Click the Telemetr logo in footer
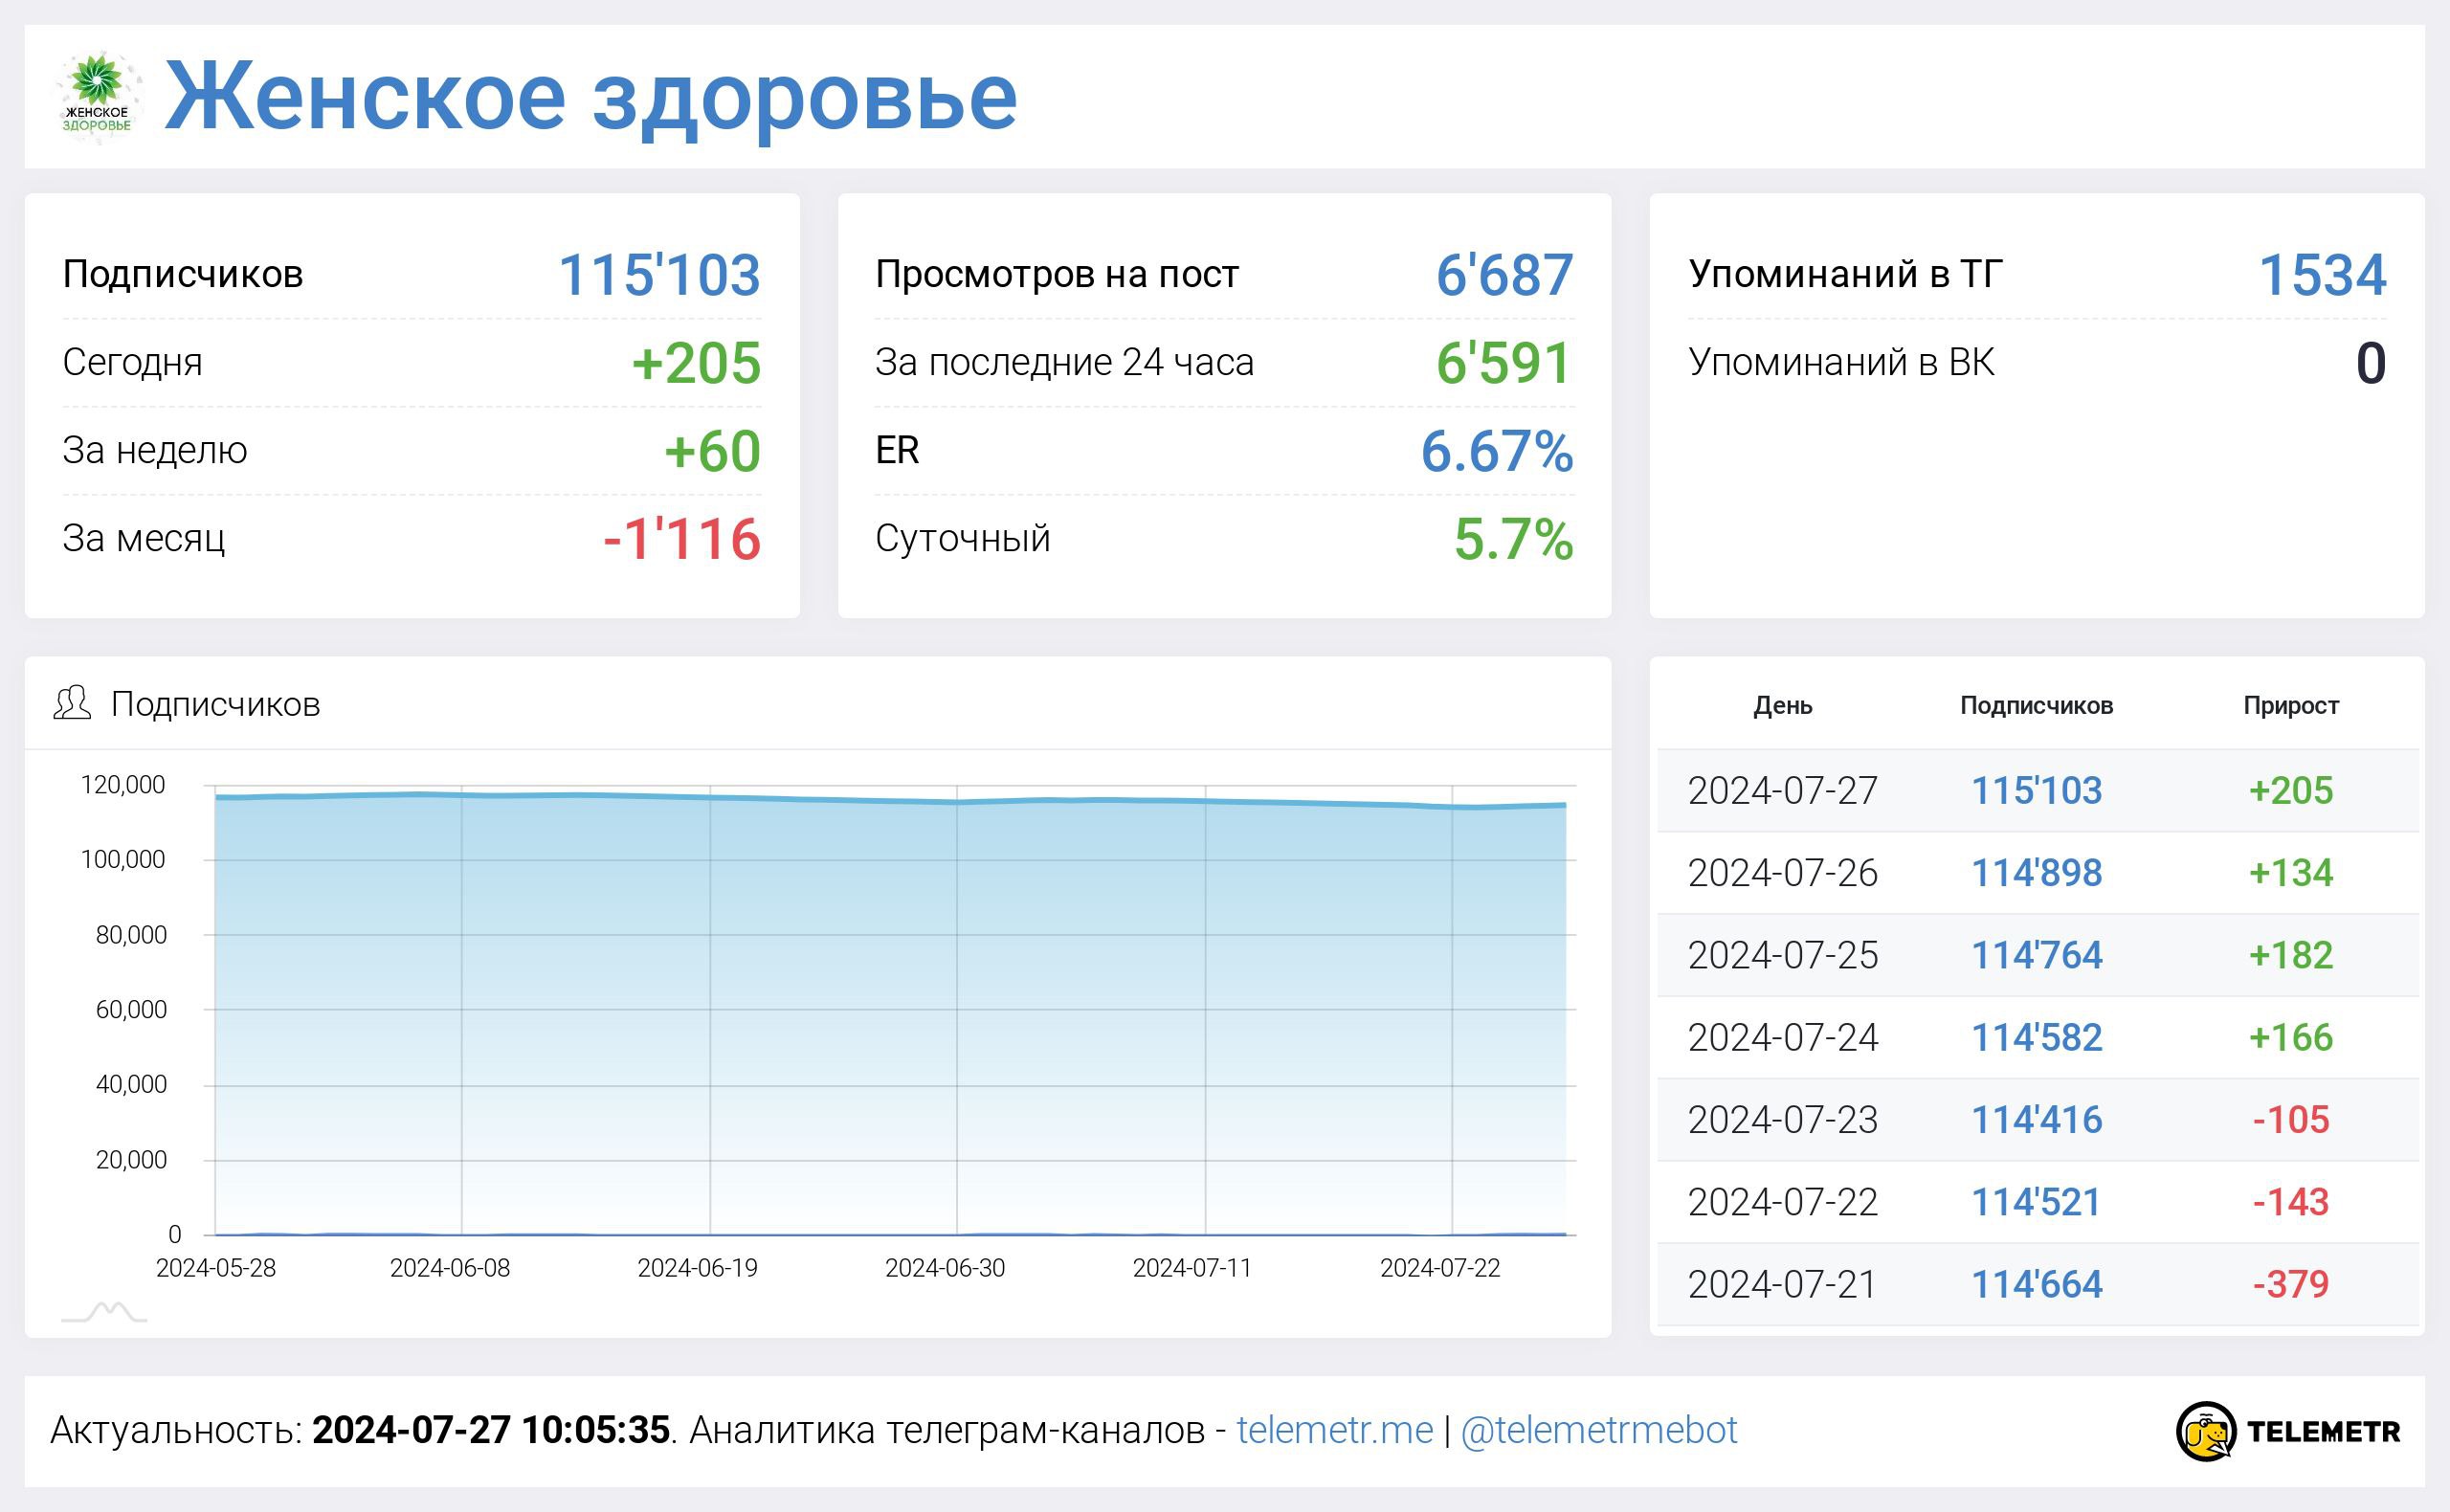Image resolution: width=2450 pixels, height=1512 pixels. (x=2287, y=1431)
